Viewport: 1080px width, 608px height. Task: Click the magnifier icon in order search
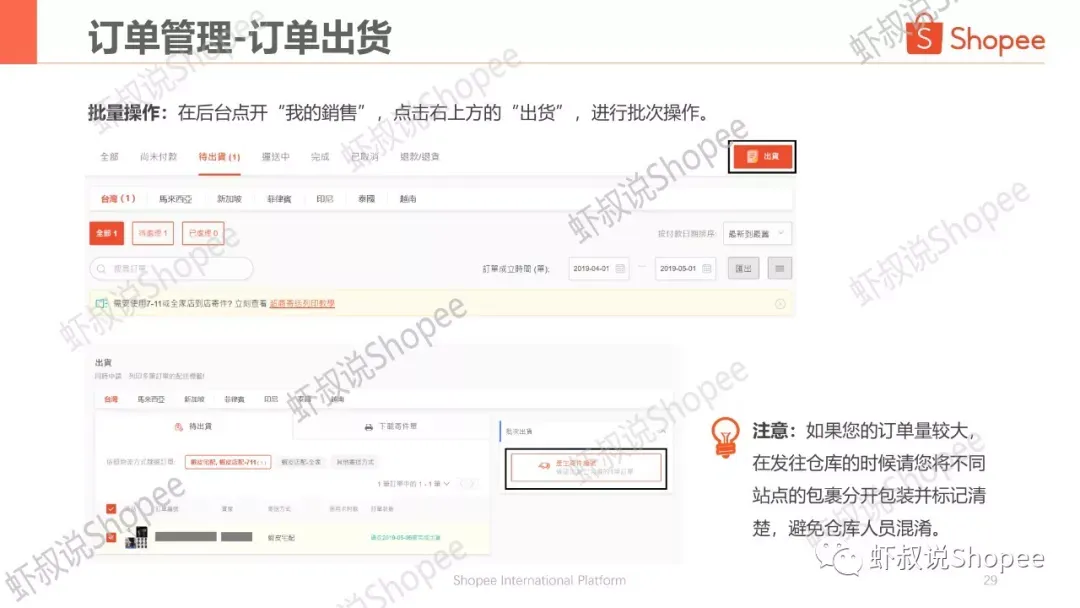point(101,269)
